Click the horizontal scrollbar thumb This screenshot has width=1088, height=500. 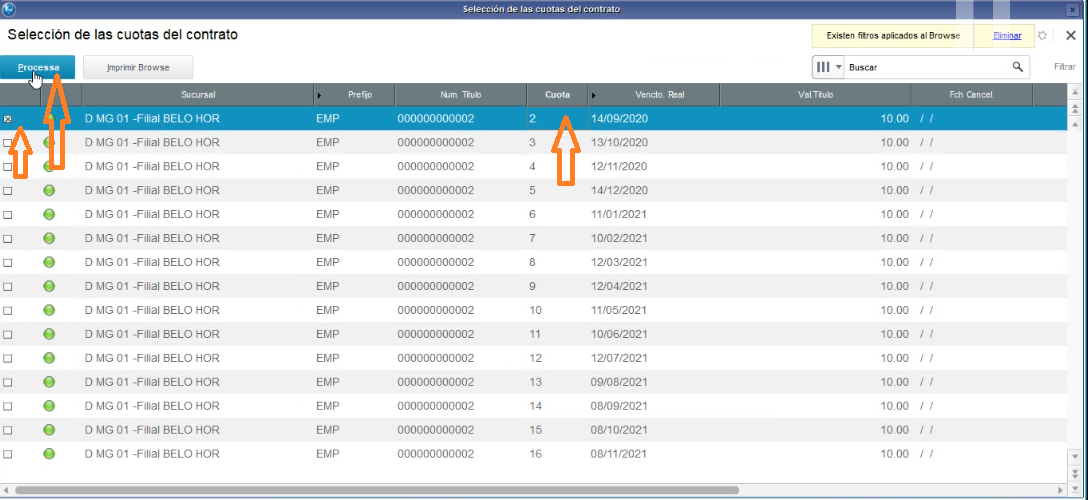click(377, 490)
